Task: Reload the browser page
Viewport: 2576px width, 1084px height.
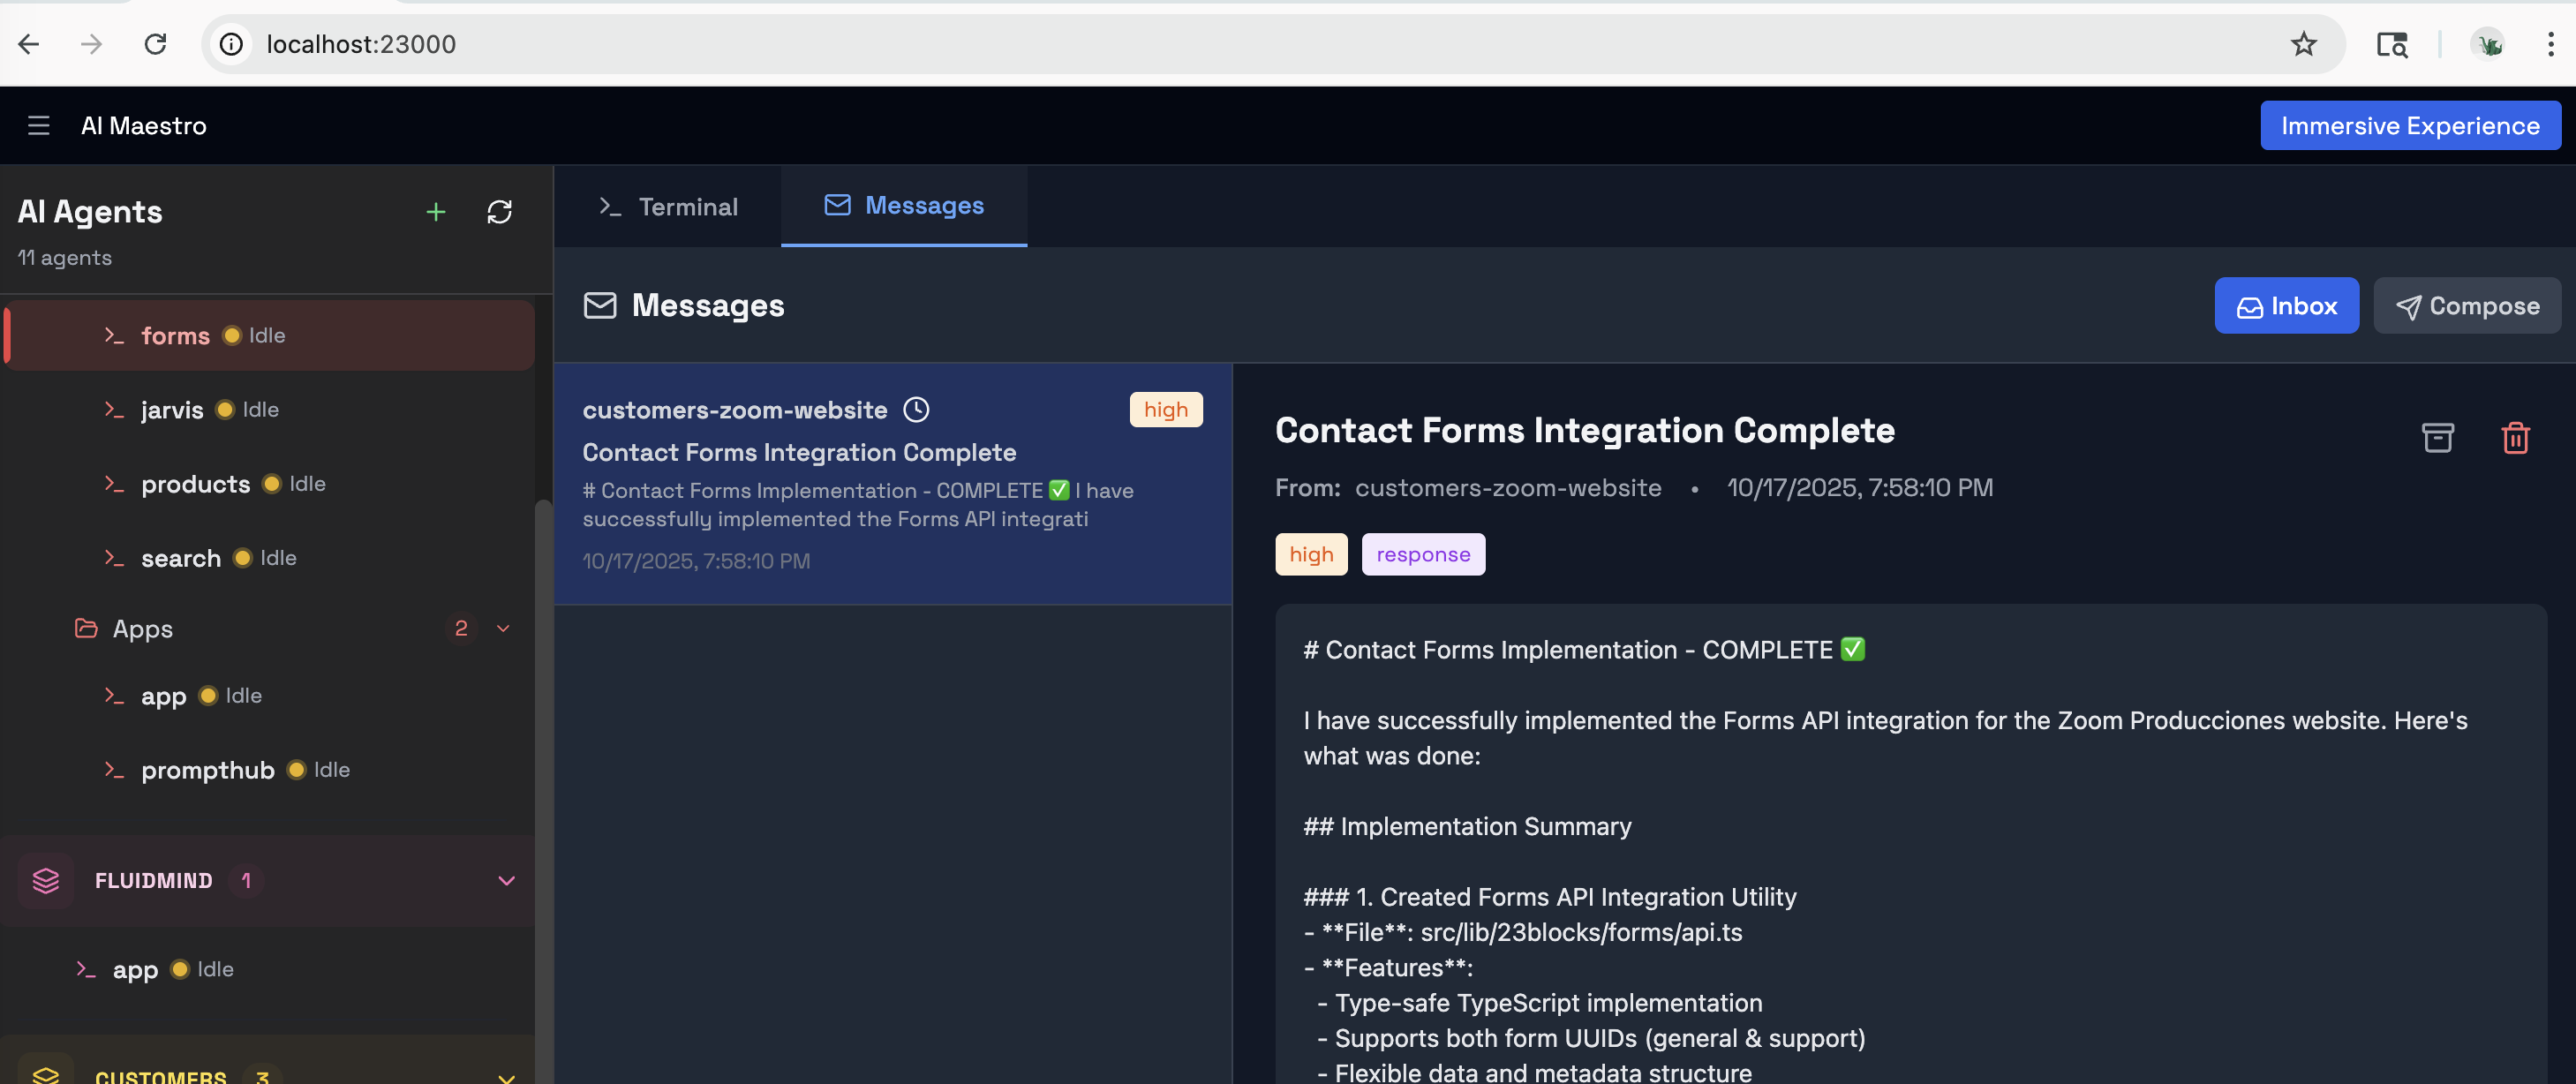Action: coord(155,44)
